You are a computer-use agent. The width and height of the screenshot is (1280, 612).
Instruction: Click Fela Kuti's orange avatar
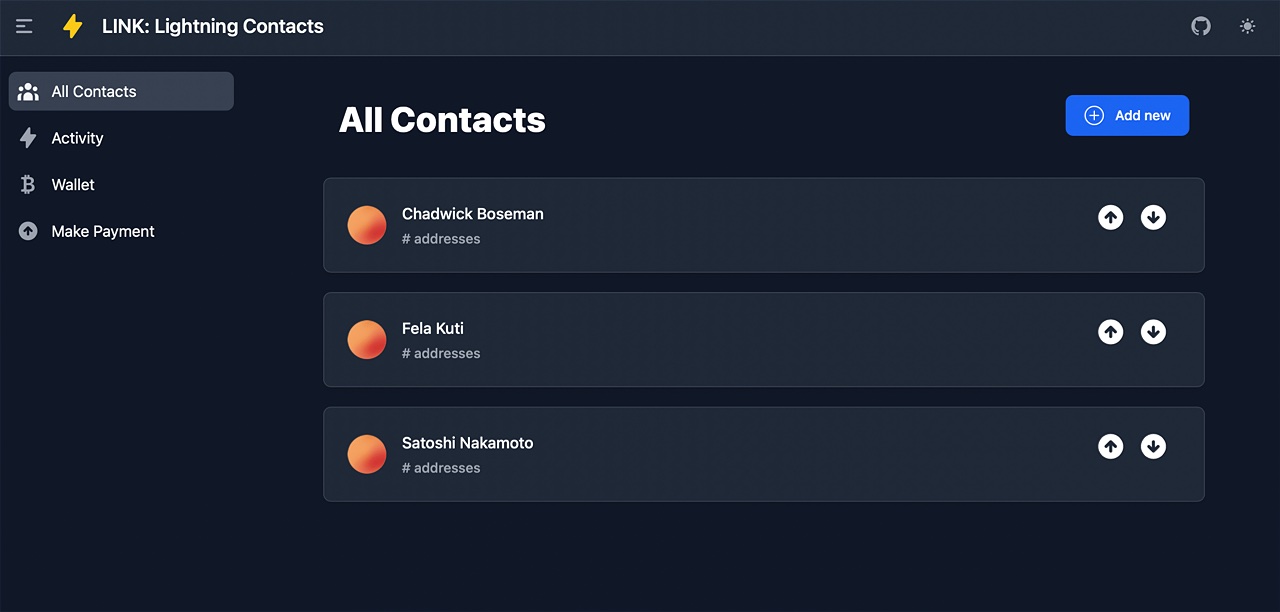click(367, 340)
